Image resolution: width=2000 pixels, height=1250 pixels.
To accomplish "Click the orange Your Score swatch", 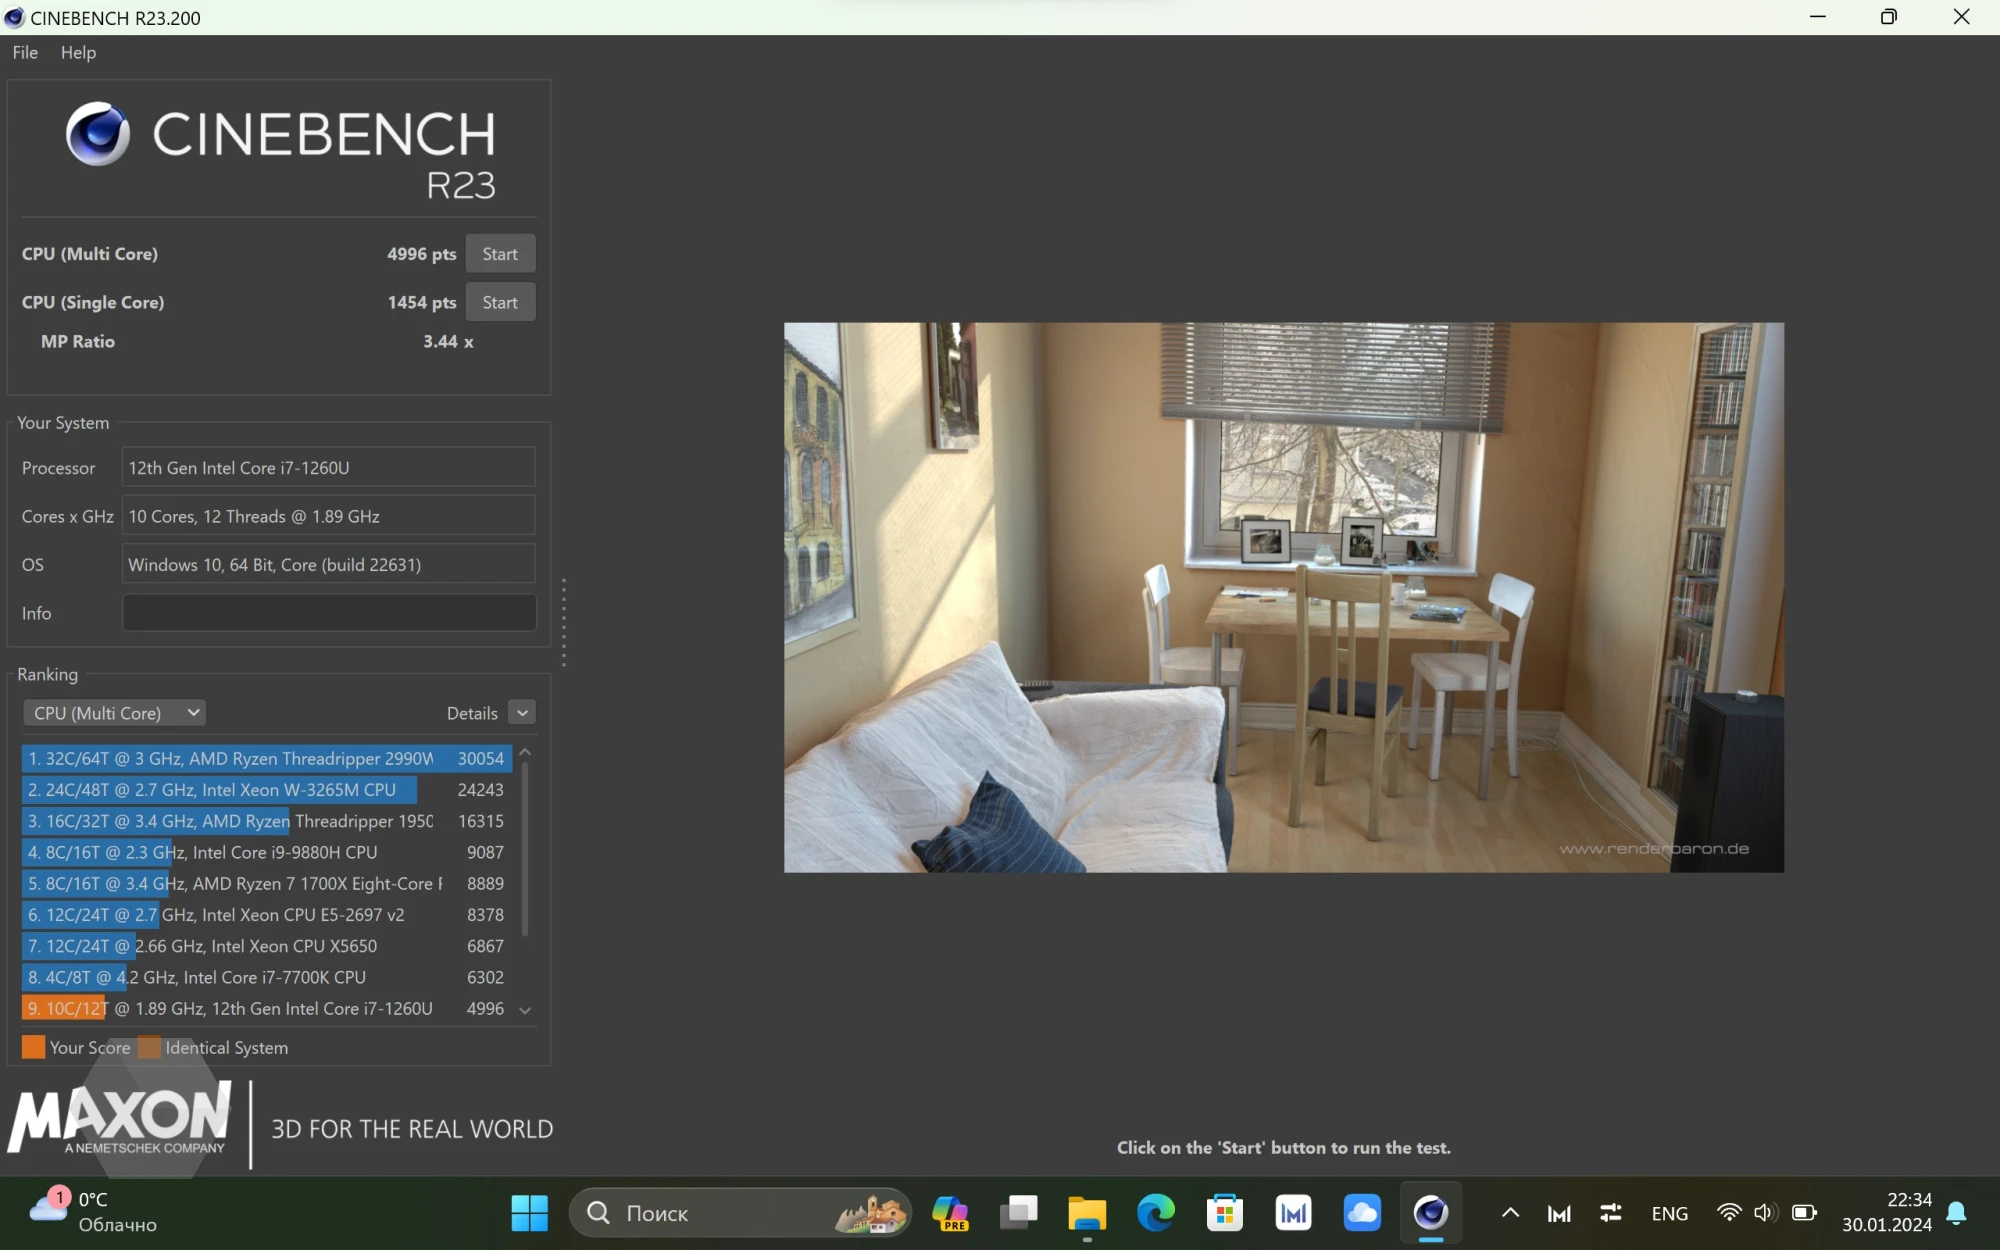I will [33, 1047].
